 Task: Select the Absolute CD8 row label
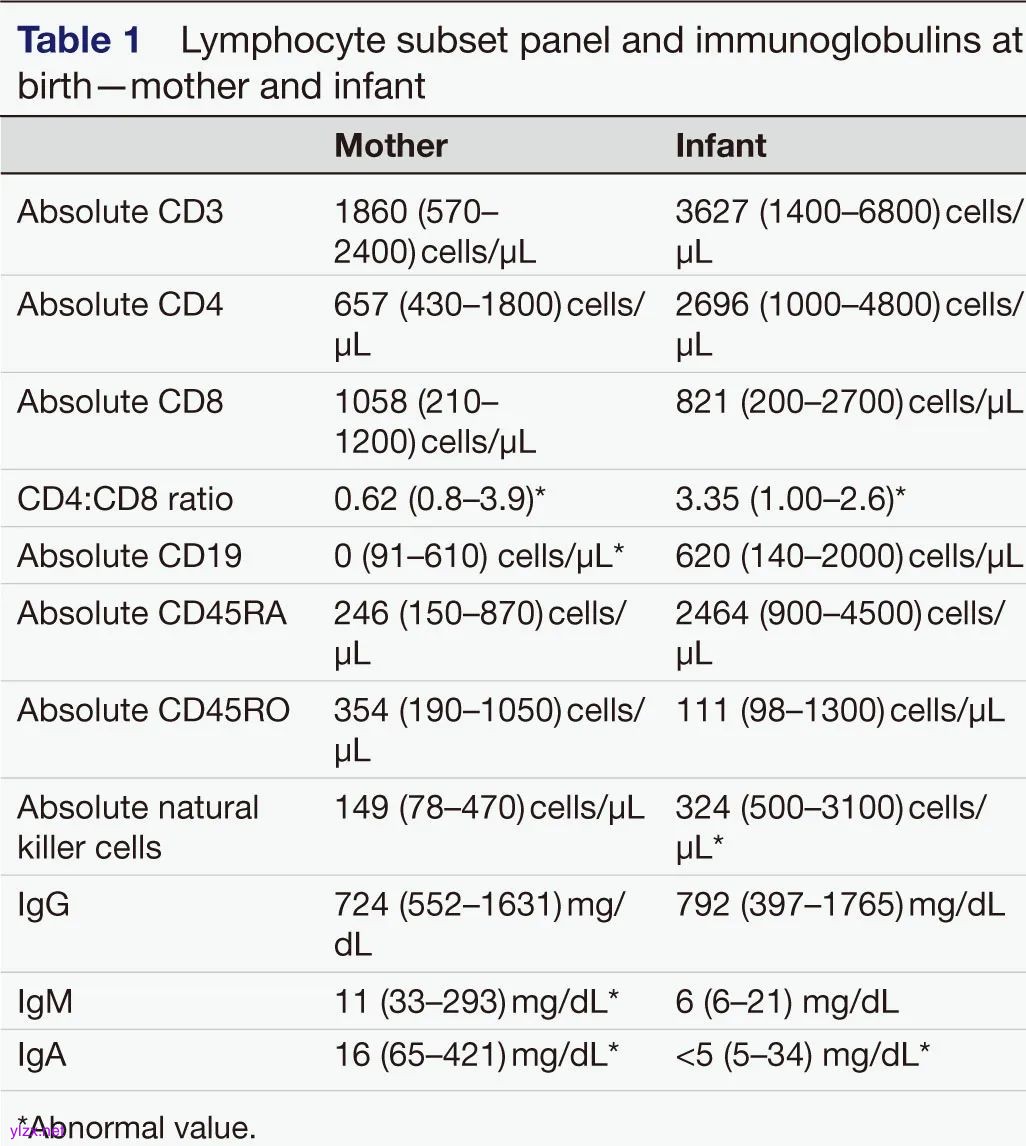(120, 401)
